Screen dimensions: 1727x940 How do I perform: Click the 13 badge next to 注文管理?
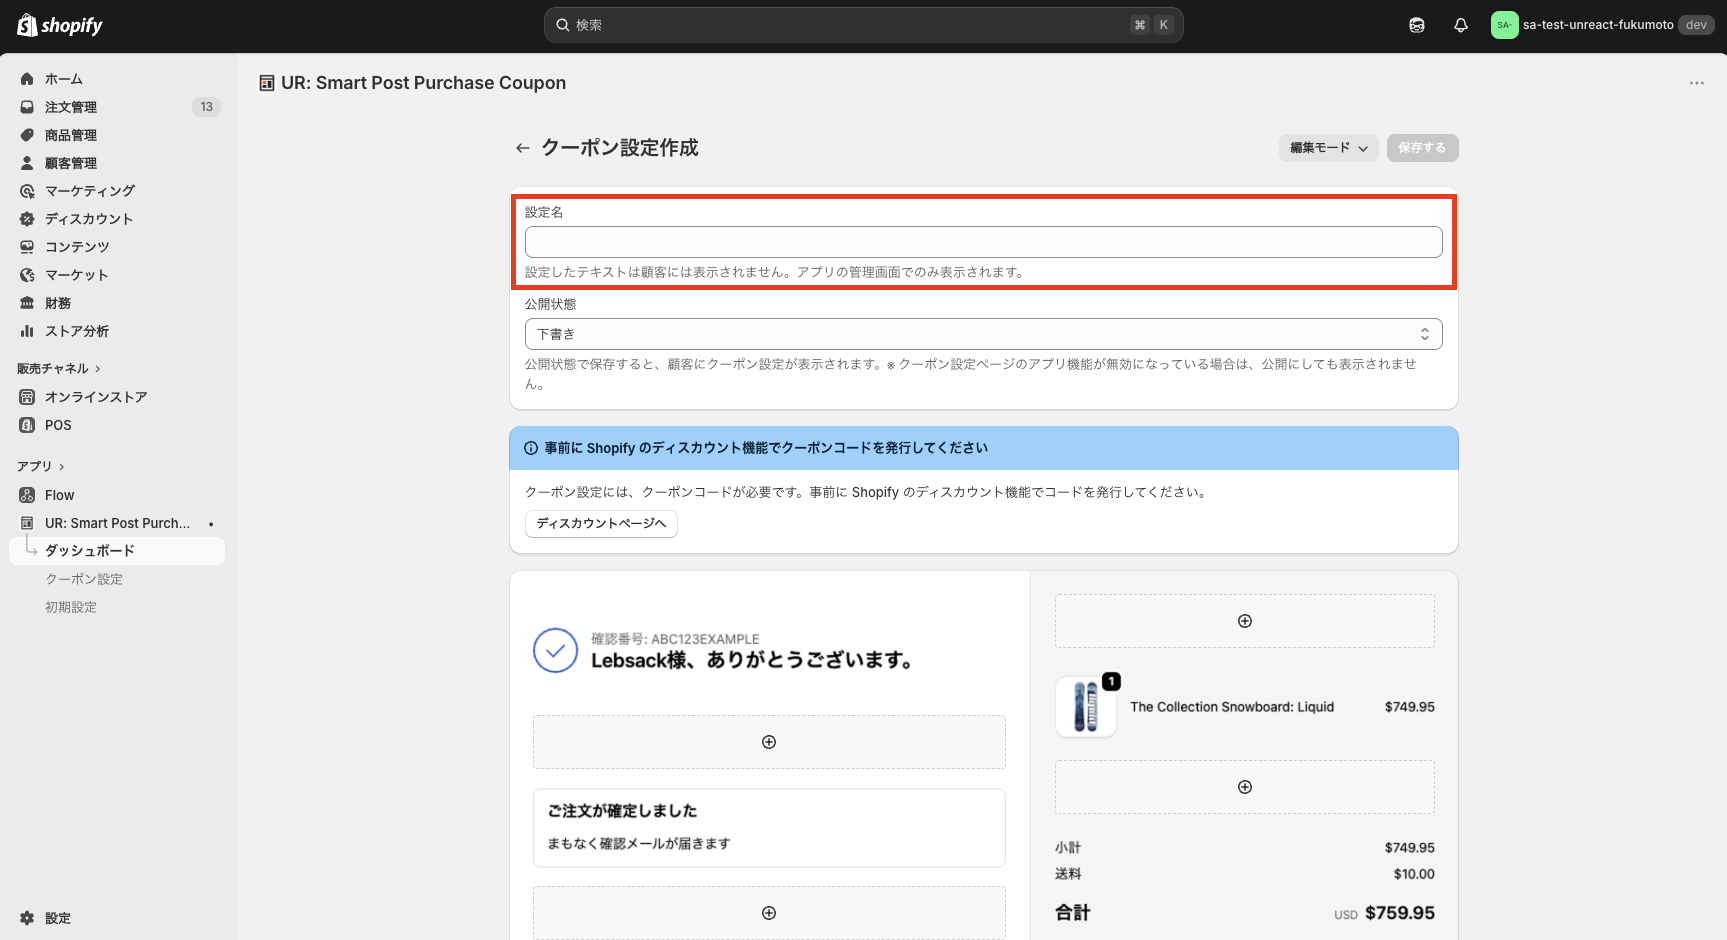tap(206, 107)
